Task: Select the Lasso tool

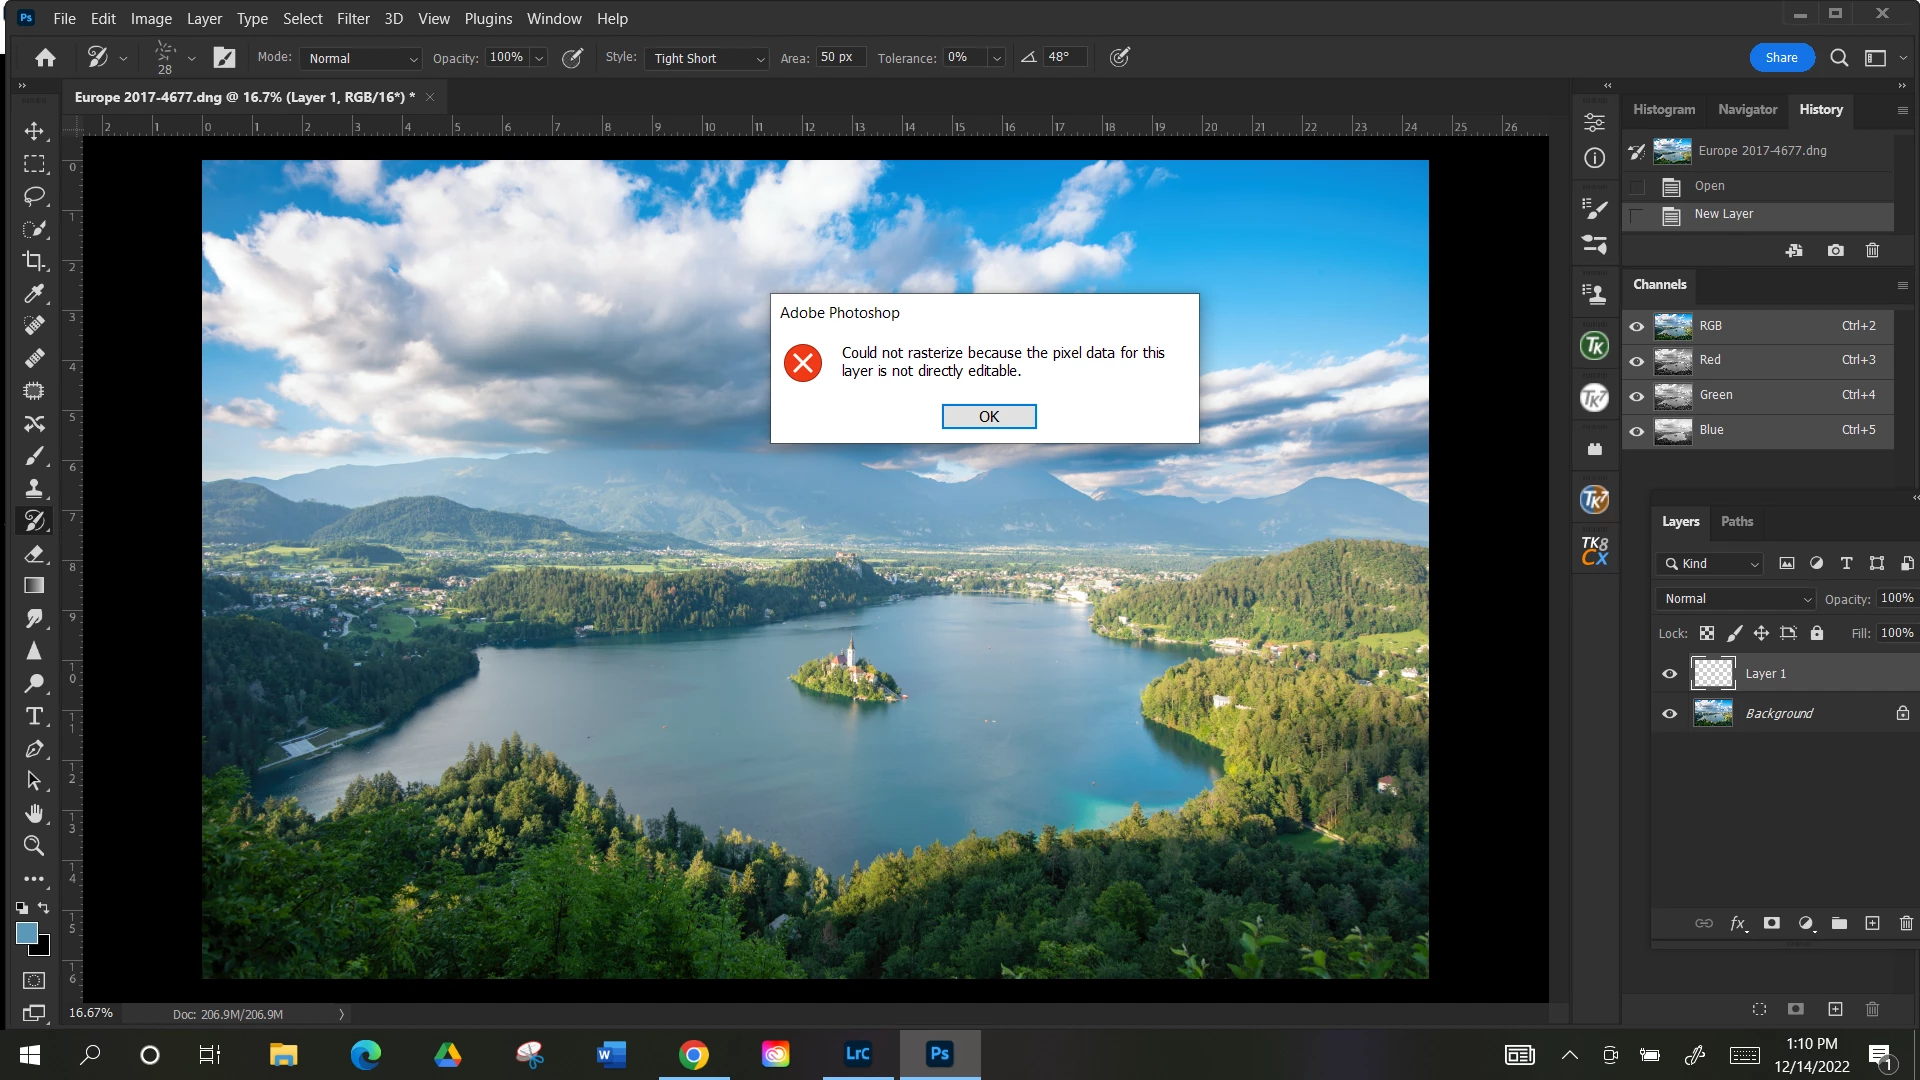Action: pyautogui.click(x=34, y=196)
